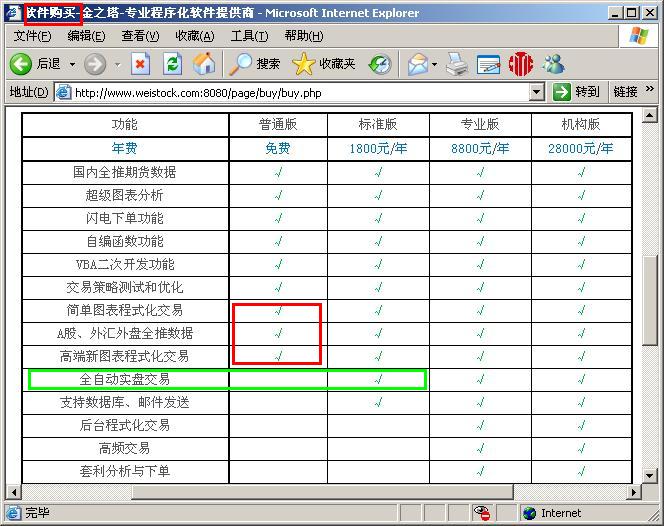
Task: Click the red CITIC logo toolbar icon
Action: pyautogui.click(x=520, y=64)
